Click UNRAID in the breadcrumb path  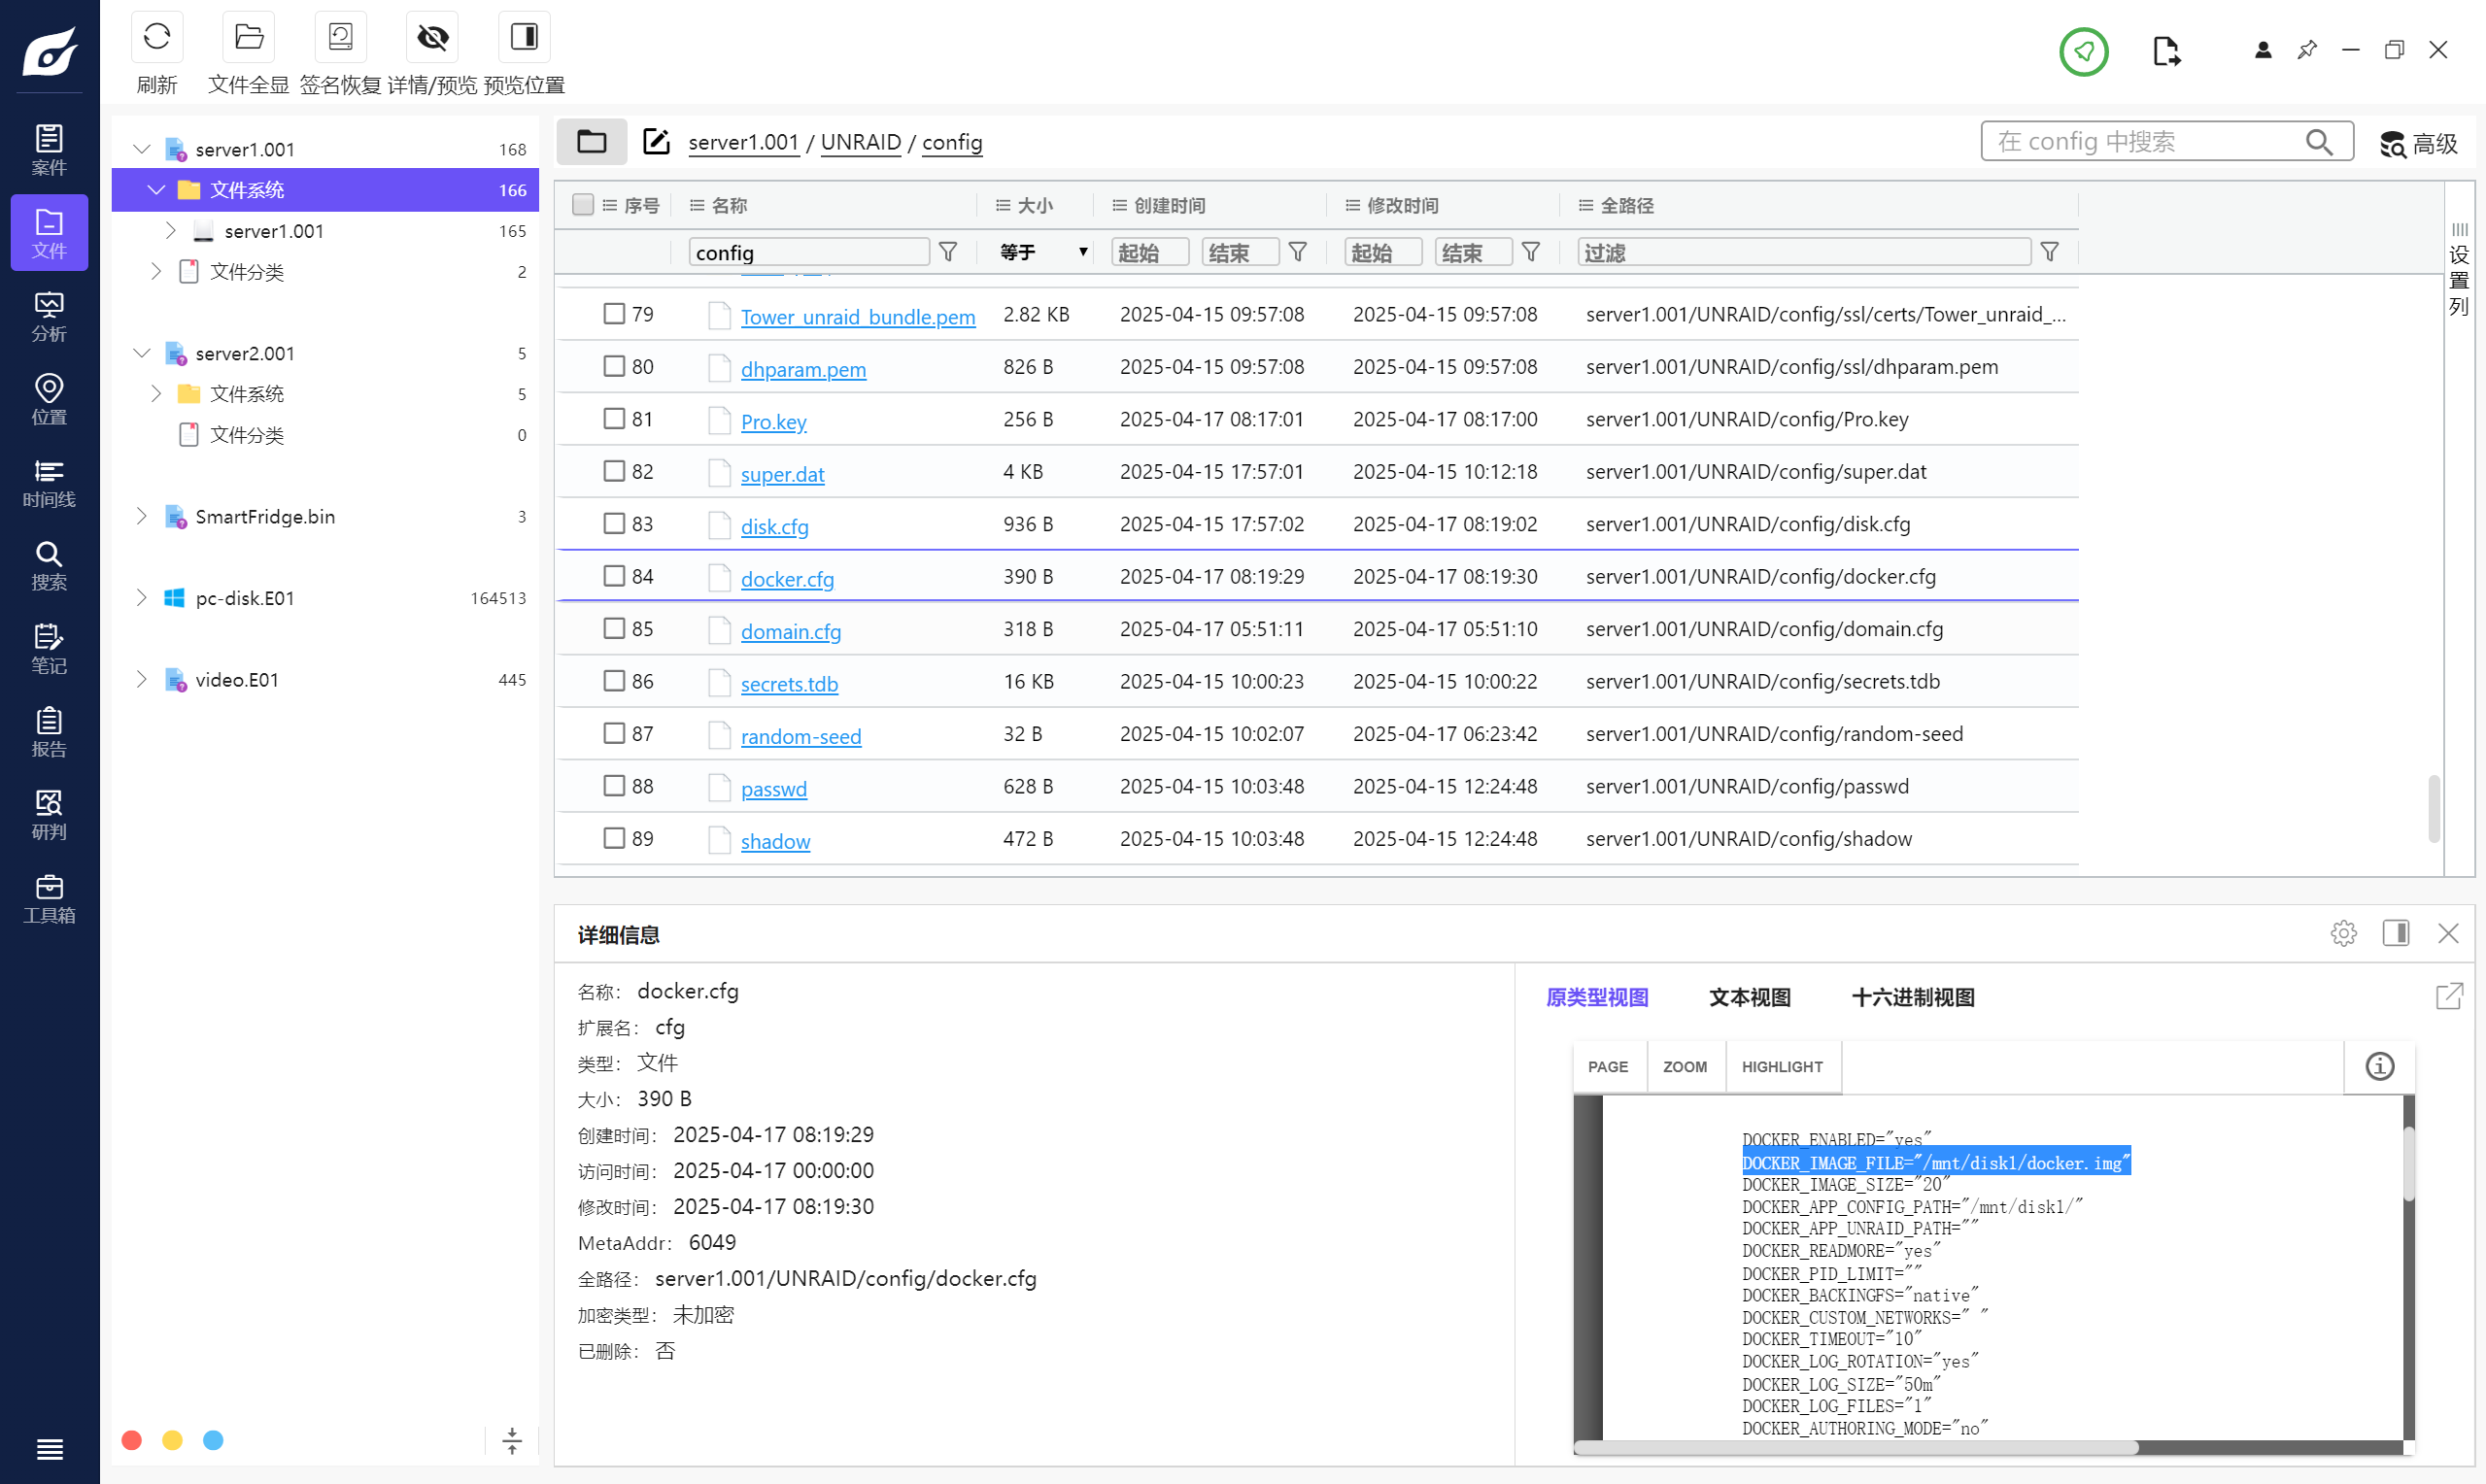coord(861,142)
